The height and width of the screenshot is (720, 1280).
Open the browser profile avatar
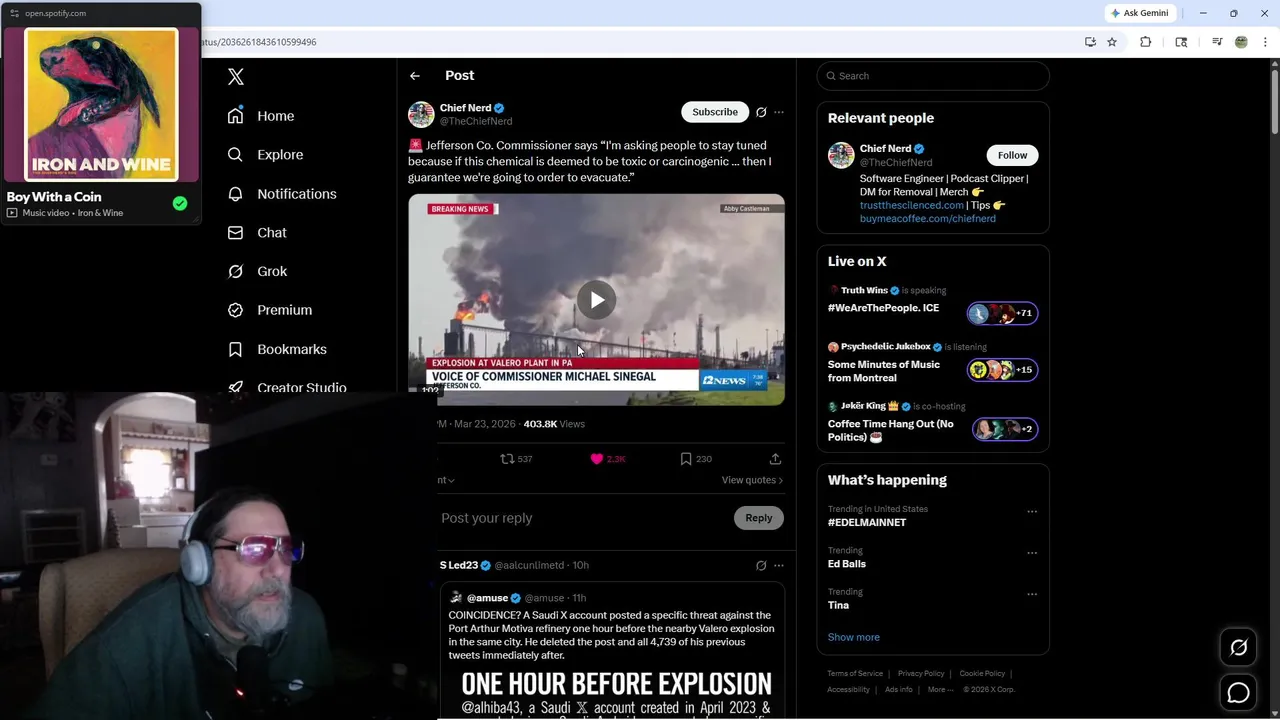pos(1241,42)
